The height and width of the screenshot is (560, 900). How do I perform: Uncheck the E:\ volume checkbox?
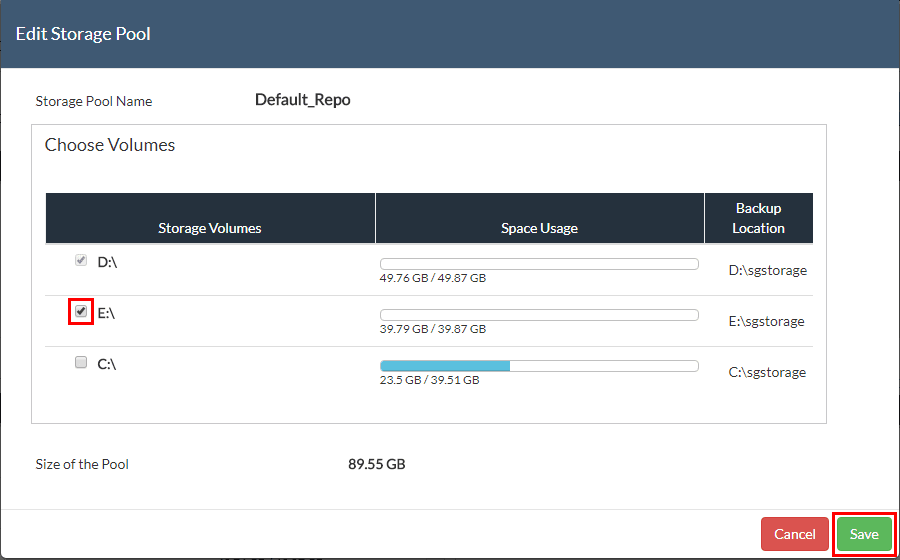pyautogui.click(x=81, y=311)
